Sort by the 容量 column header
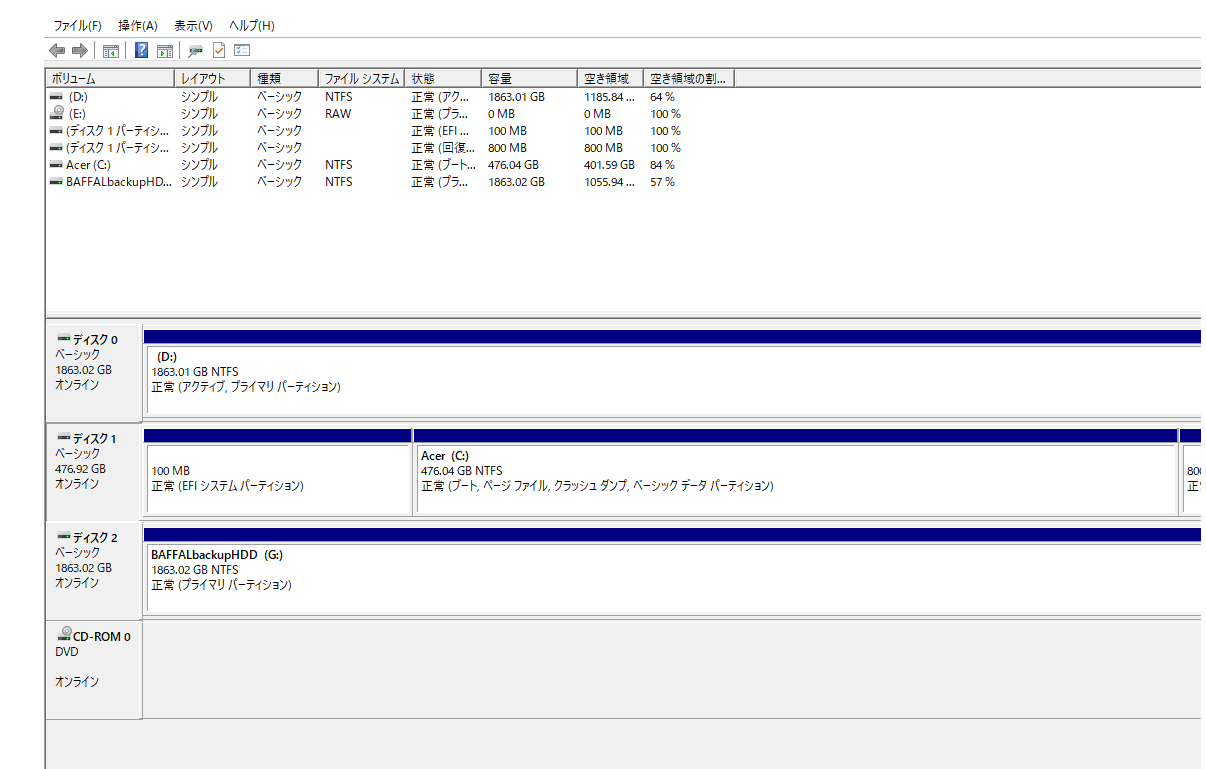Viewport: 1206px width, 769px height. 529,78
